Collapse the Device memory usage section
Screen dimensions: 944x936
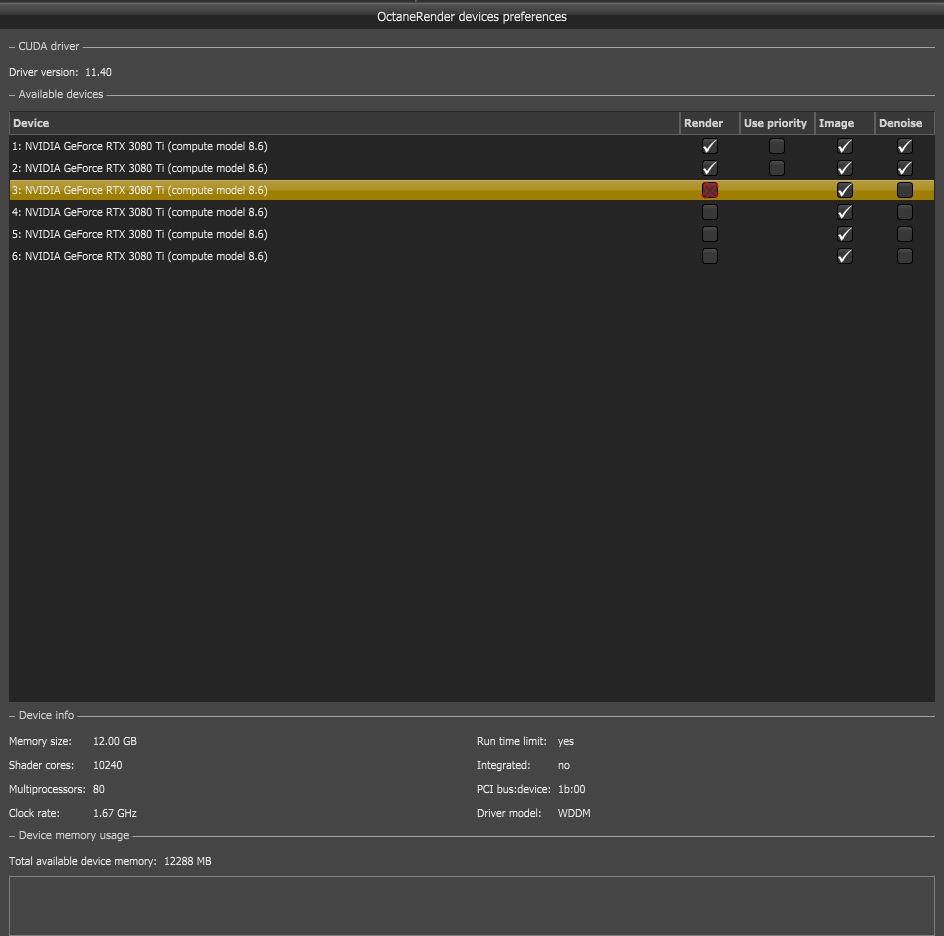click(13, 835)
